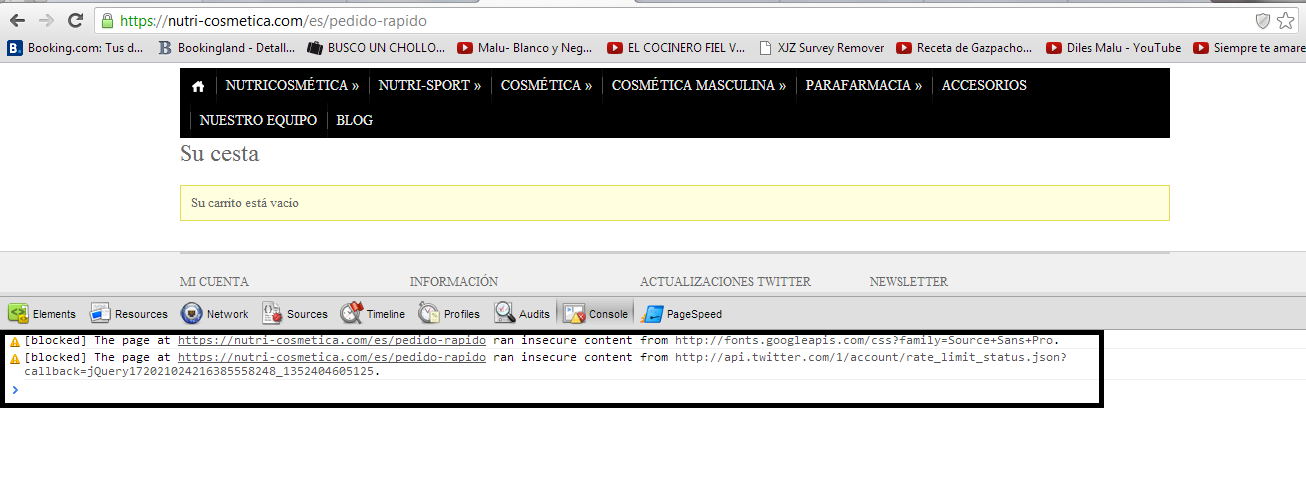Open the Elements panel in DevTools

43,314
